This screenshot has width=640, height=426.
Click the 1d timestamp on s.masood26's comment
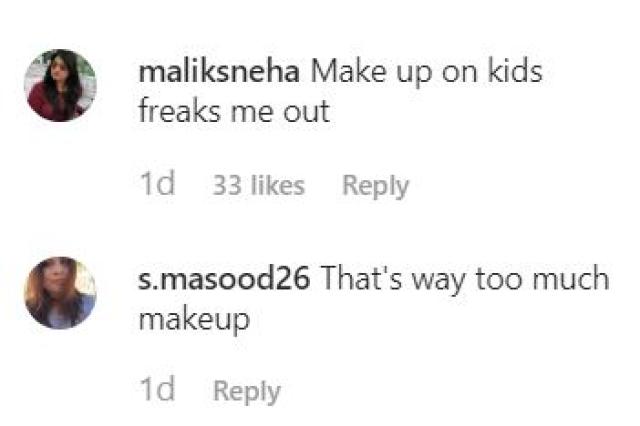pos(158,391)
